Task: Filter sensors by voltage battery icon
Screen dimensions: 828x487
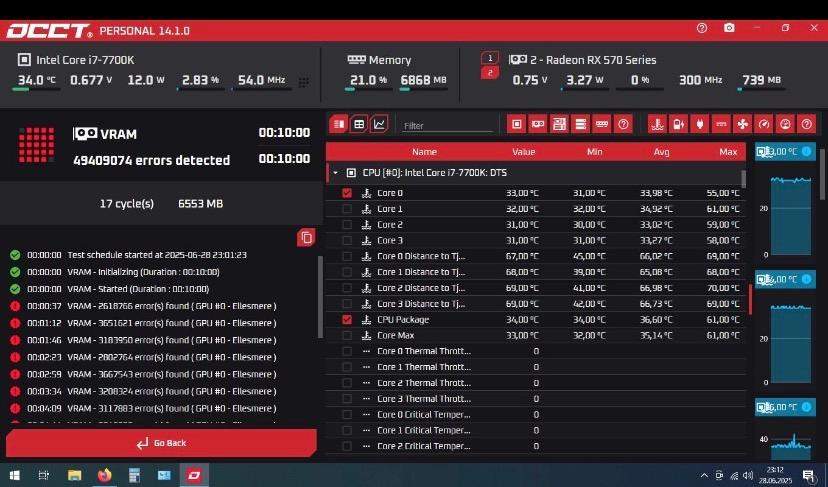Action: (x=679, y=124)
